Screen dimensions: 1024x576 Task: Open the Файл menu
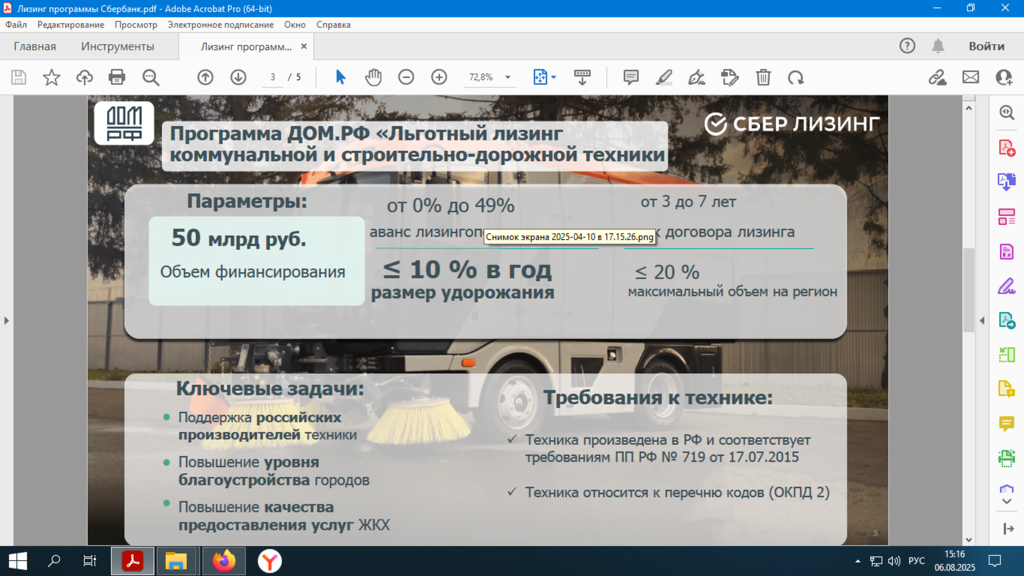(x=16, y=25)
